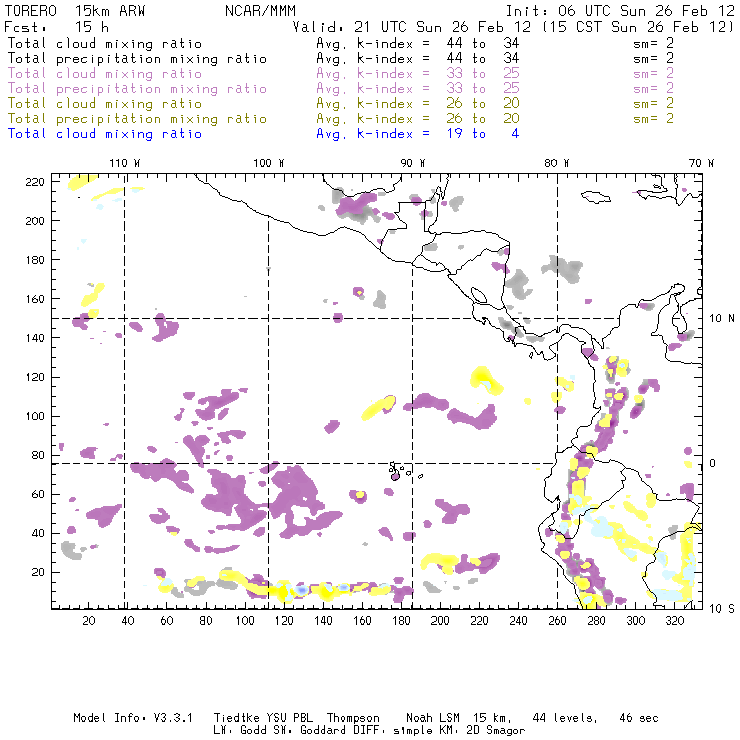Click the "80" tick on the vertical axis
Image resolution: width=740 pixels, height=740 pixels.
click(x=38, y=455)
